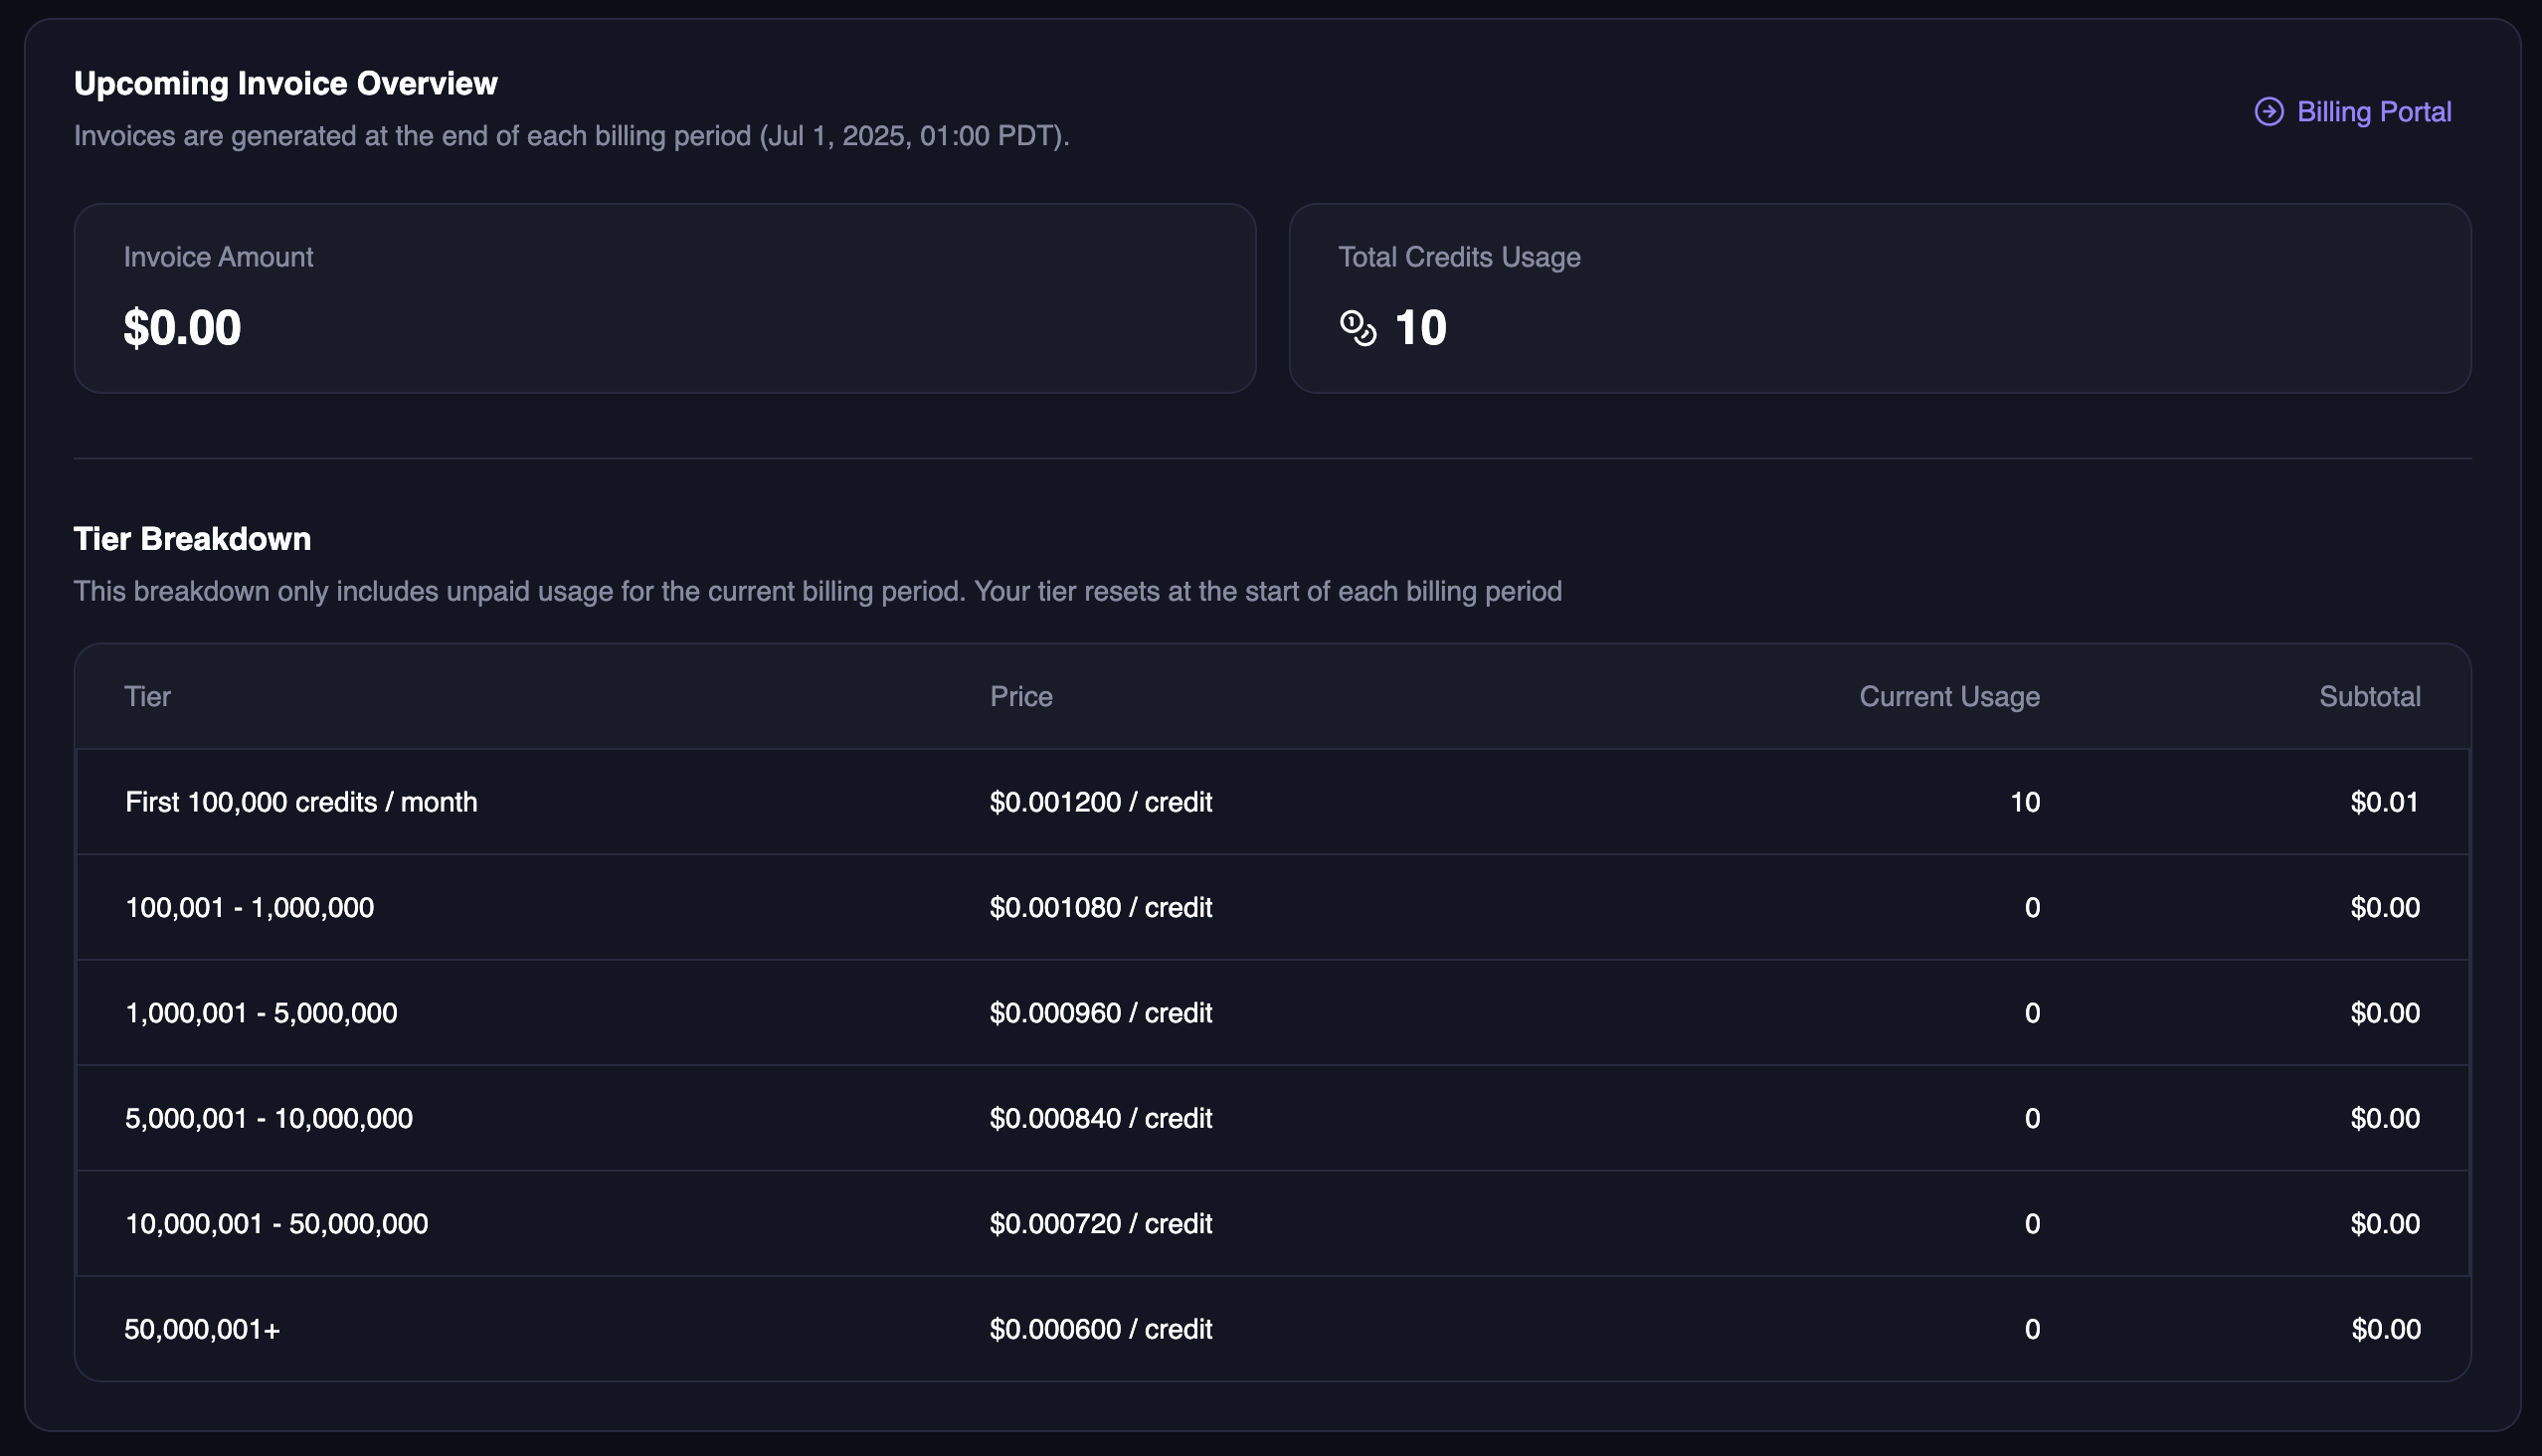Click the Tier Breakdown heading

192,539
